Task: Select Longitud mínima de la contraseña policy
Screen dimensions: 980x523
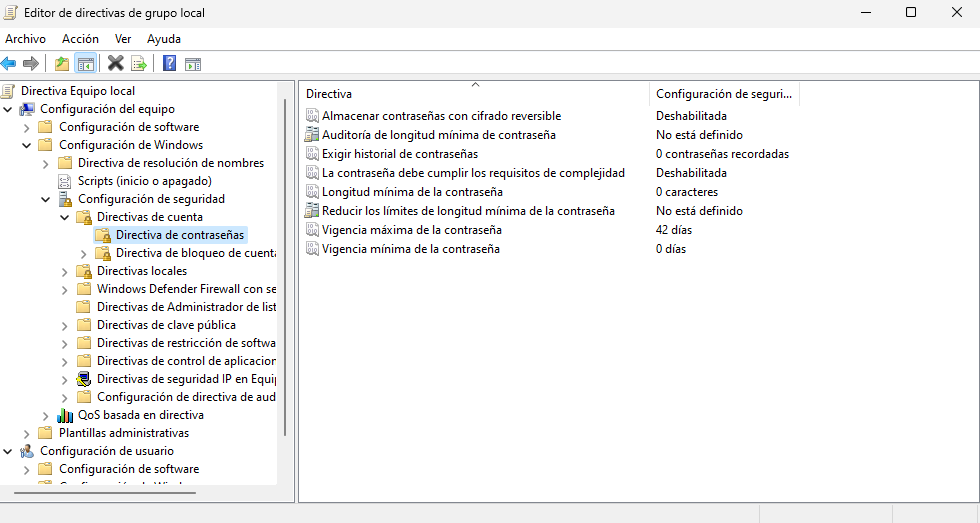Action: point(411,192)
